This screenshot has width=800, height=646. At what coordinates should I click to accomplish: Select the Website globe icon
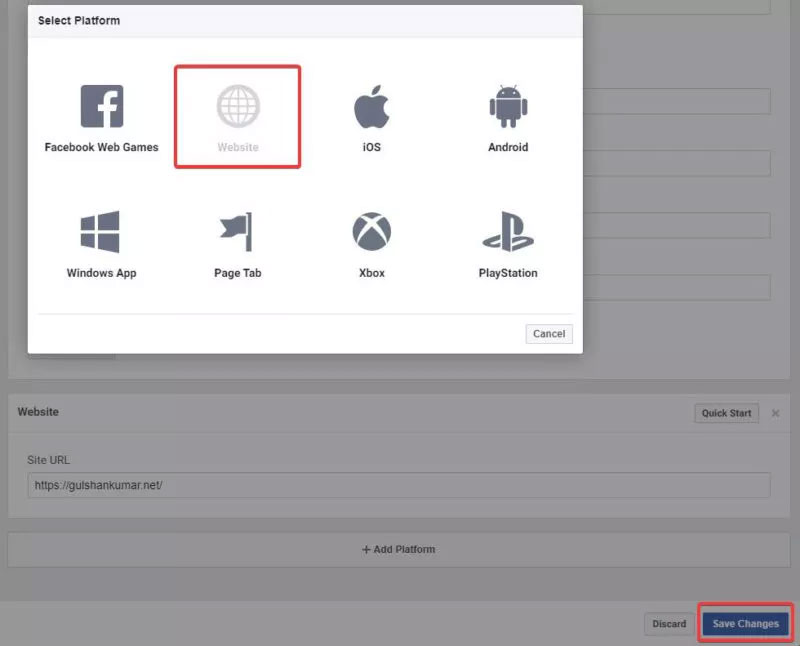click(x=238, y=106)
